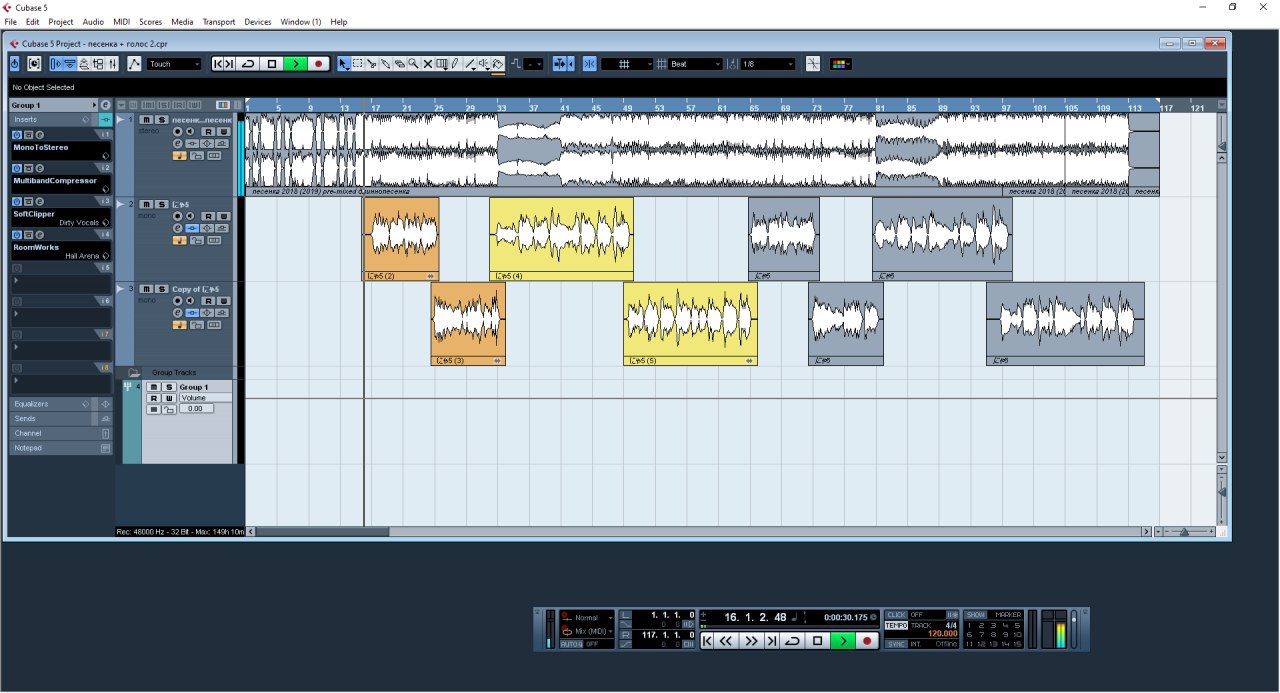This screenshot has height=693, width=1280.
Task: Open the Audio menu
Action: click(93, 22)
